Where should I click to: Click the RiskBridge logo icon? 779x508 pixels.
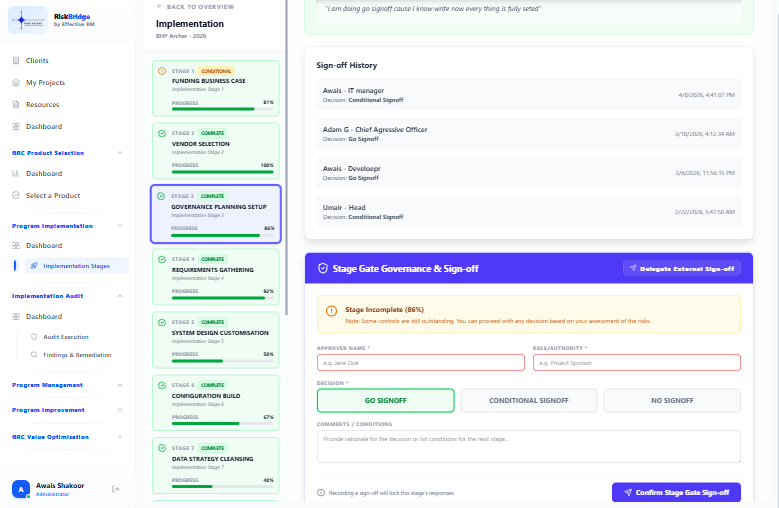pyautogui.click(x=28, y=20)
